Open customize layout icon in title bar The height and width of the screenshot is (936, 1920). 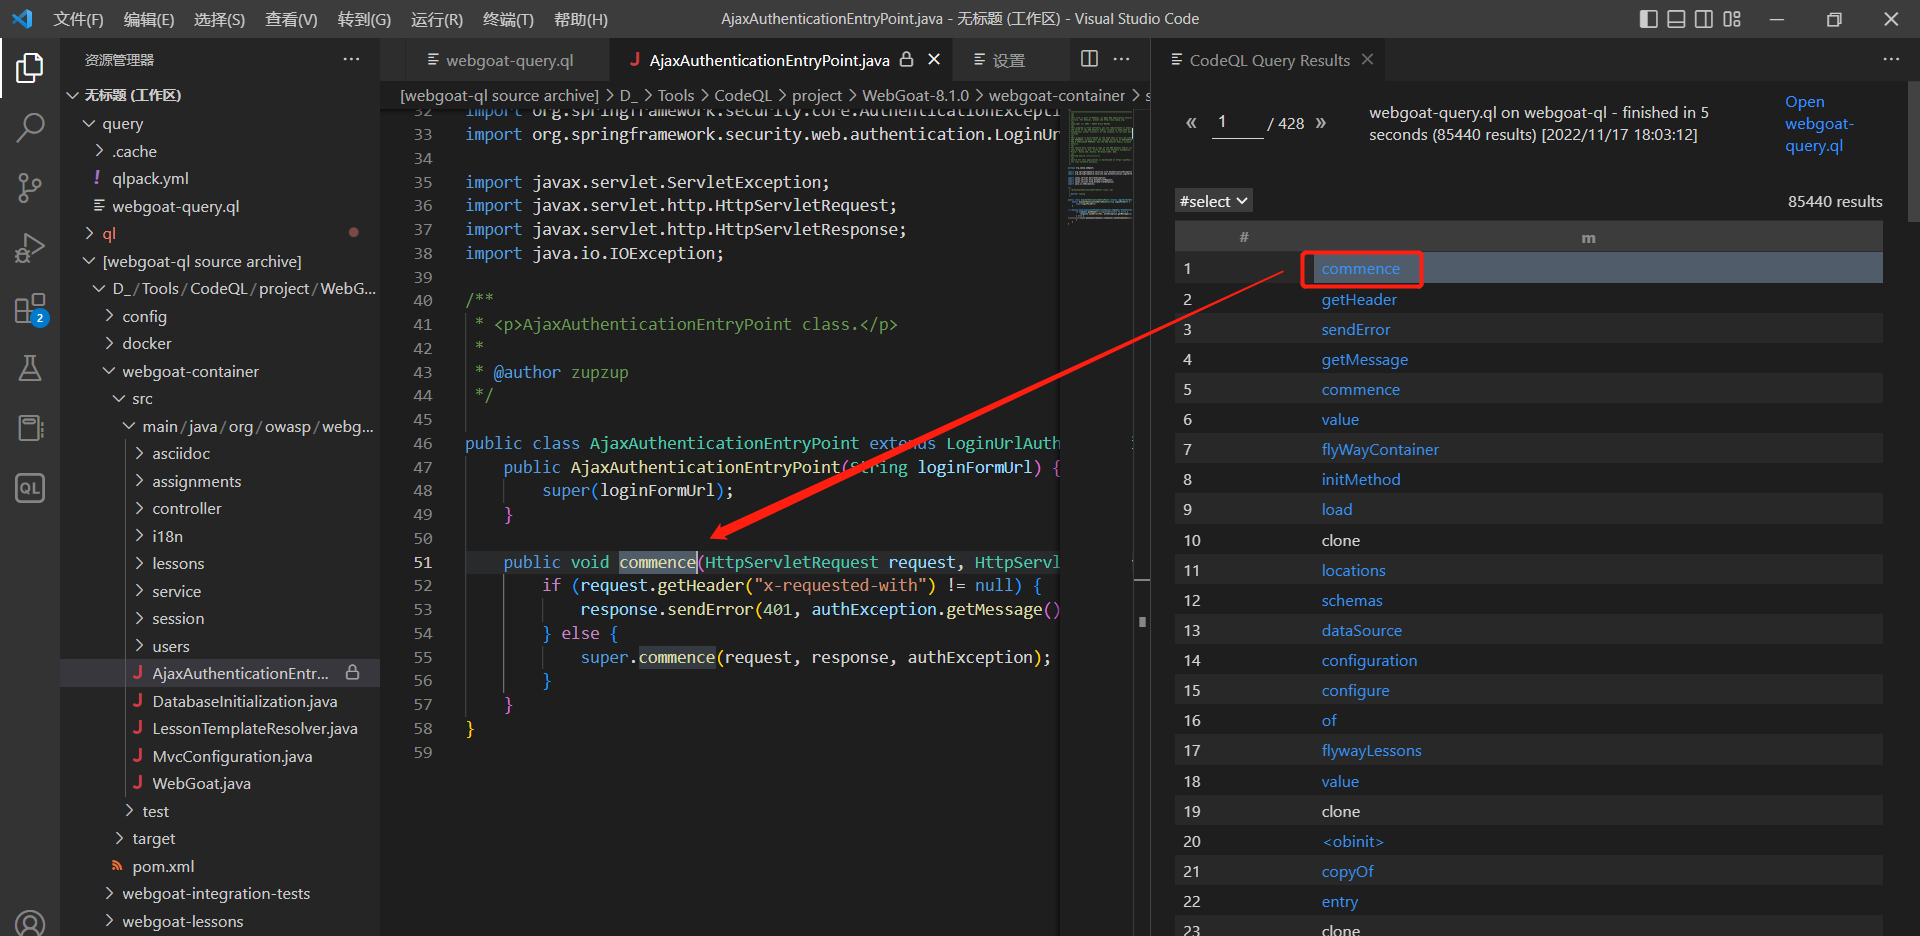(1732, 19)
